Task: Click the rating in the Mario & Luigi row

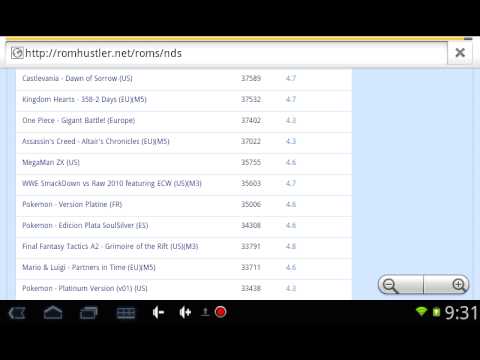Action: (291, 267)
